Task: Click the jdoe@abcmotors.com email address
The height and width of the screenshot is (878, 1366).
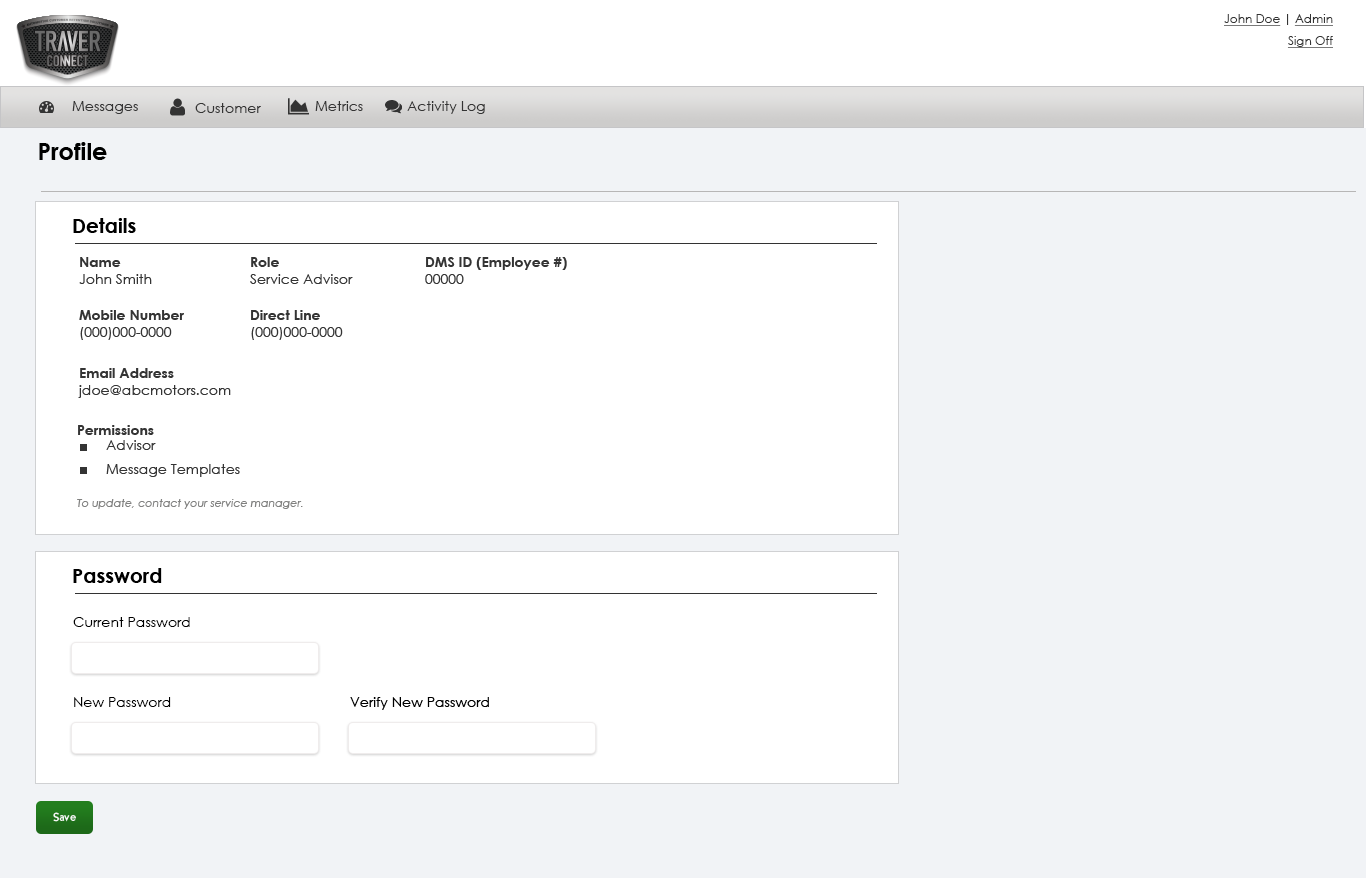Action: click(x=155, y=391)
